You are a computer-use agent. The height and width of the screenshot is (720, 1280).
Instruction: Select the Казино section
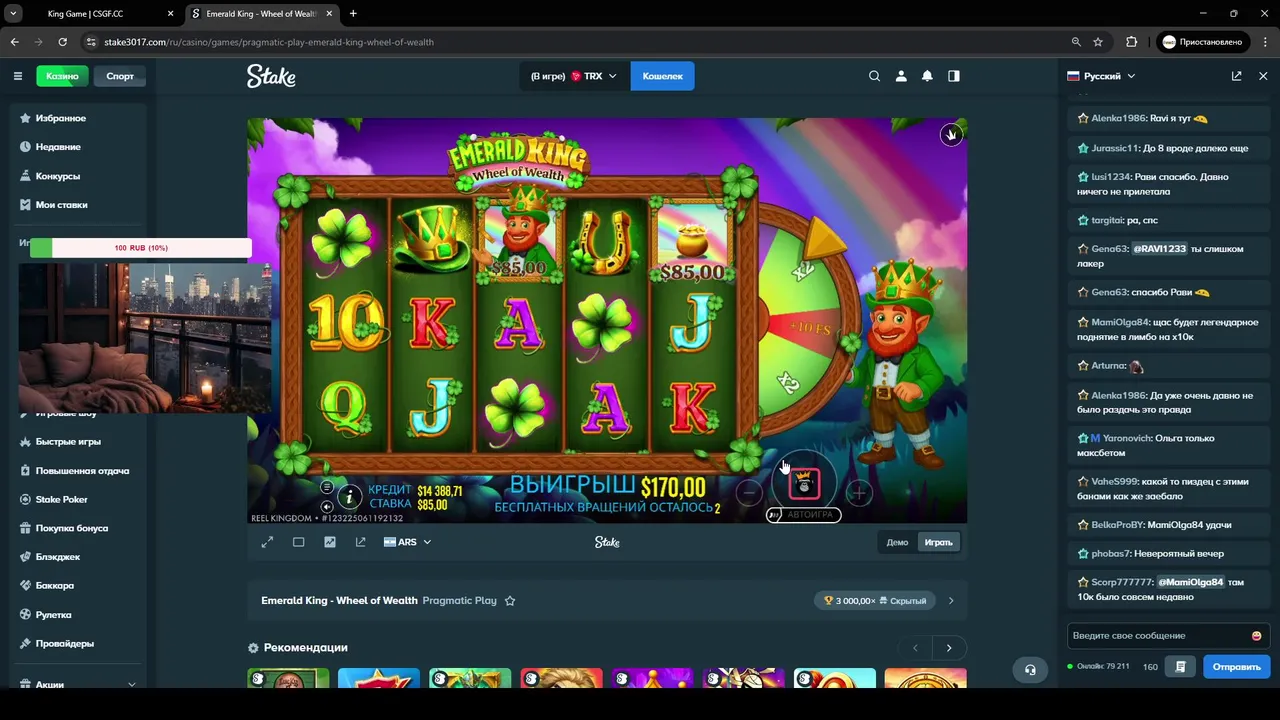(x=62, y=76)
